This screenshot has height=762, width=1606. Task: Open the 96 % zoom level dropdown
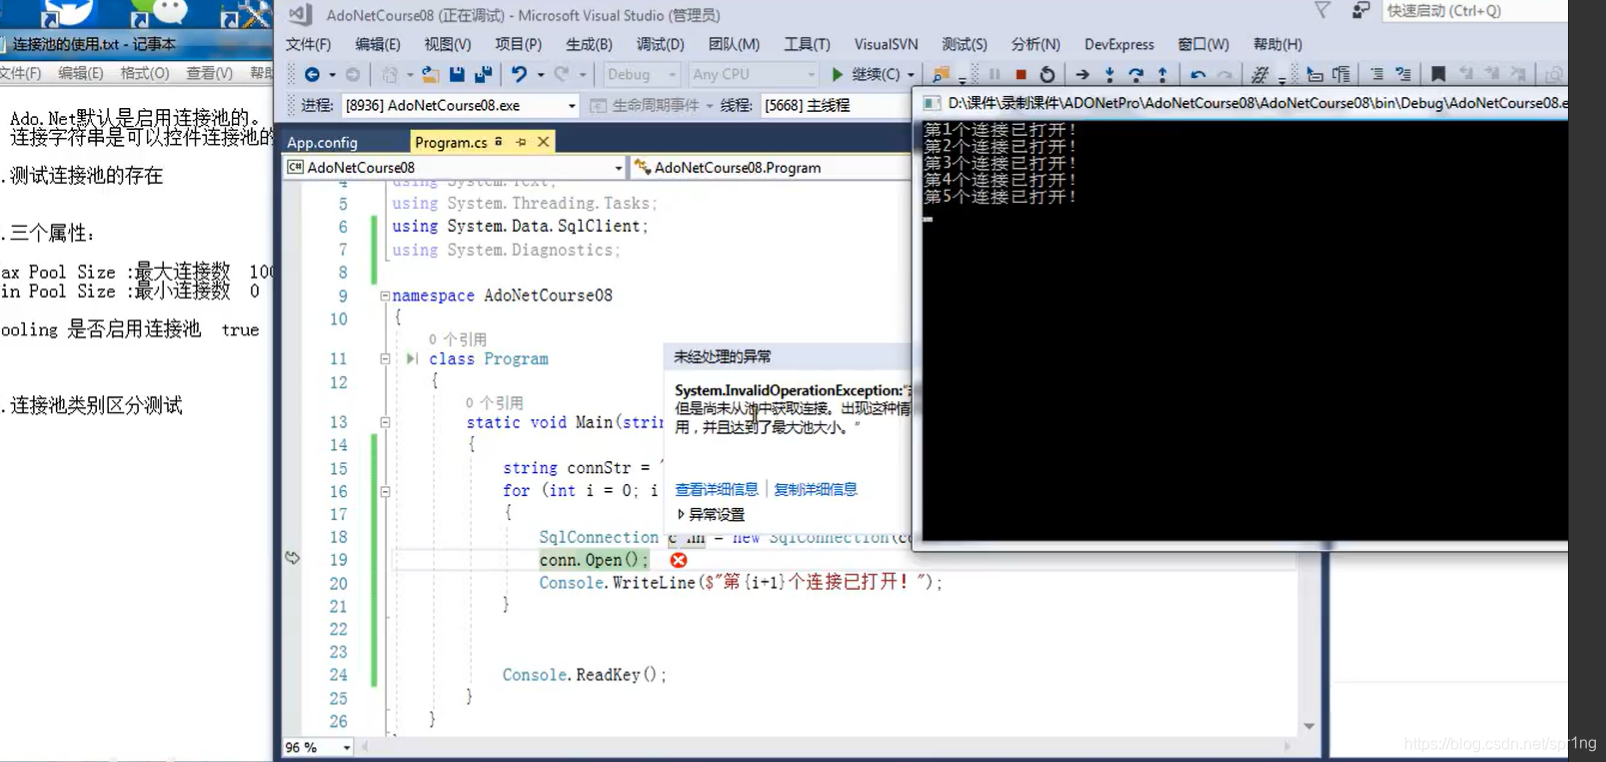pyautogui.click(x=318, y=747)
